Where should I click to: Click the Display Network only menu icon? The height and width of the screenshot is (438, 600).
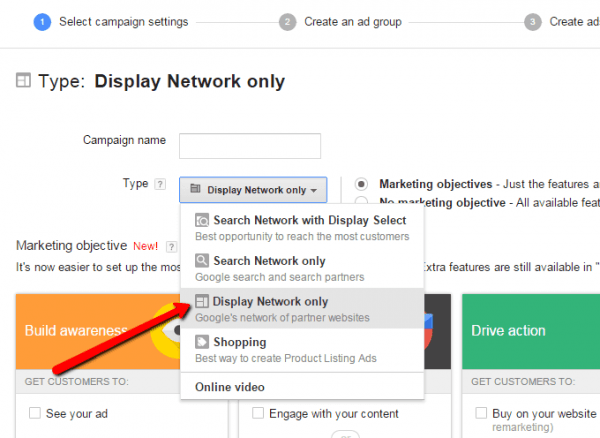click(202, 301)
